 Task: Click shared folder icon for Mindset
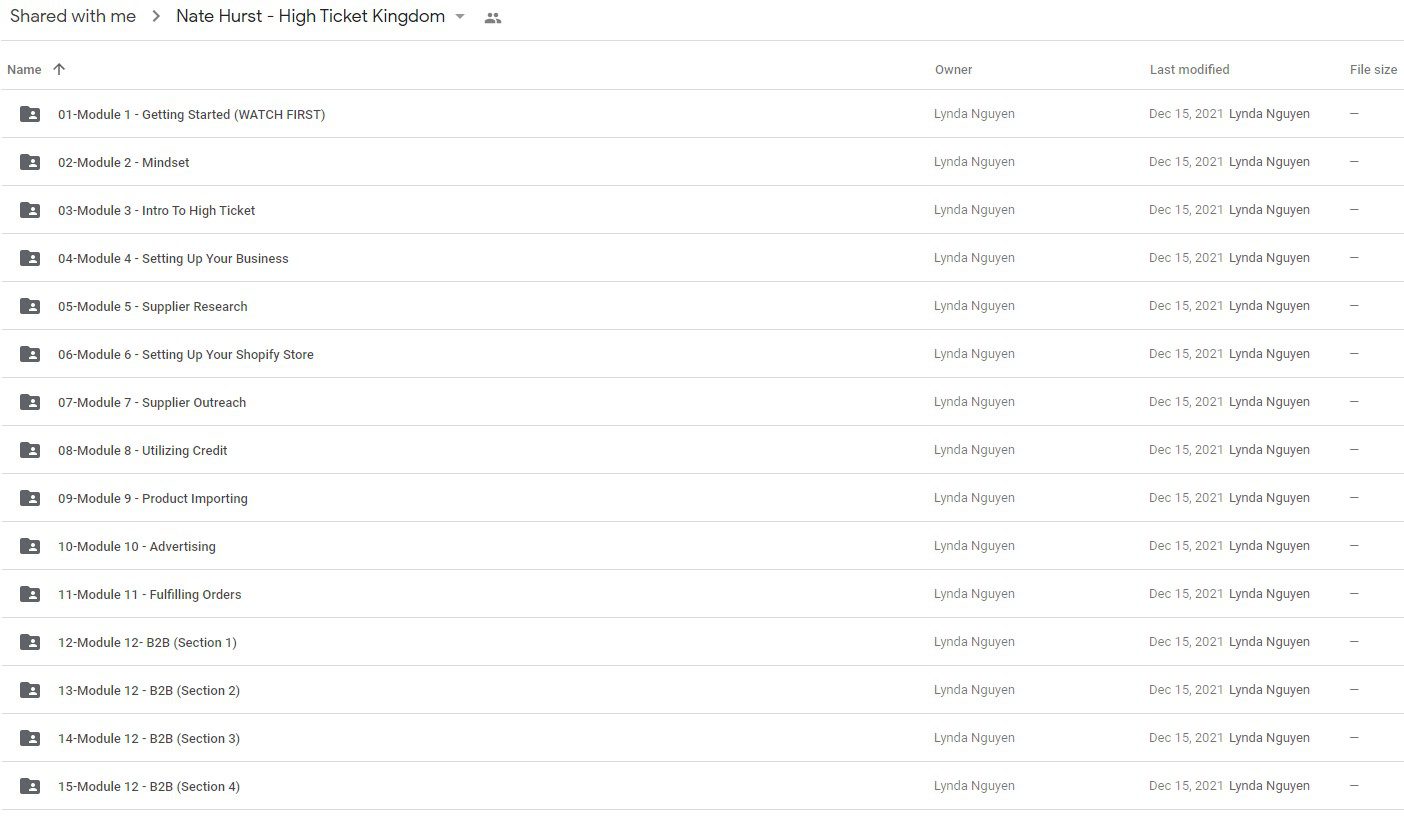click(x=30, y=162)
